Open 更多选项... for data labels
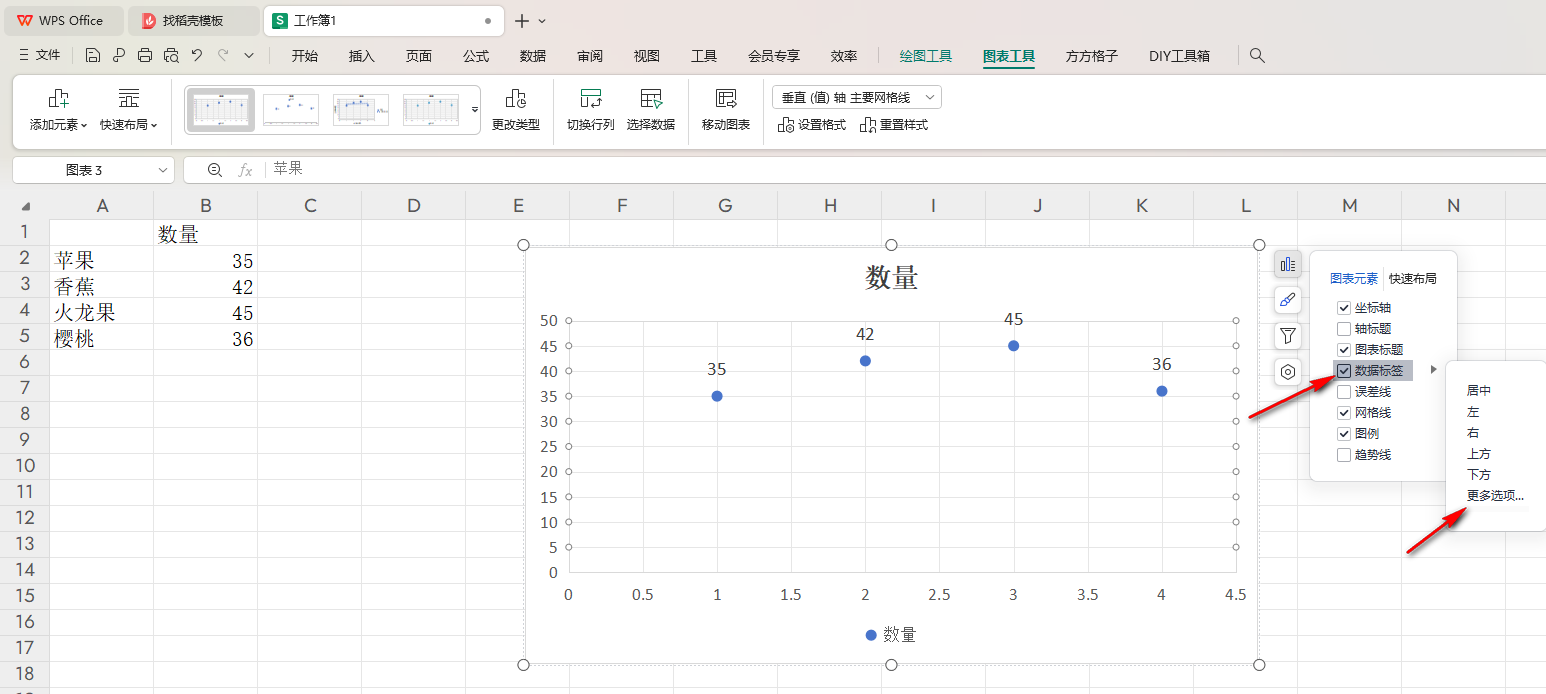 point(1496,496)
